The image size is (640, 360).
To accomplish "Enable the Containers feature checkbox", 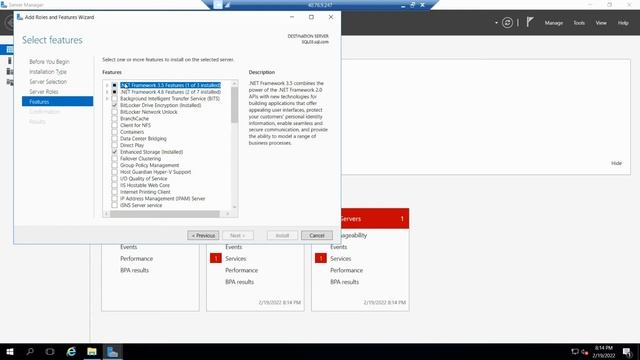I will click(114, 132).
